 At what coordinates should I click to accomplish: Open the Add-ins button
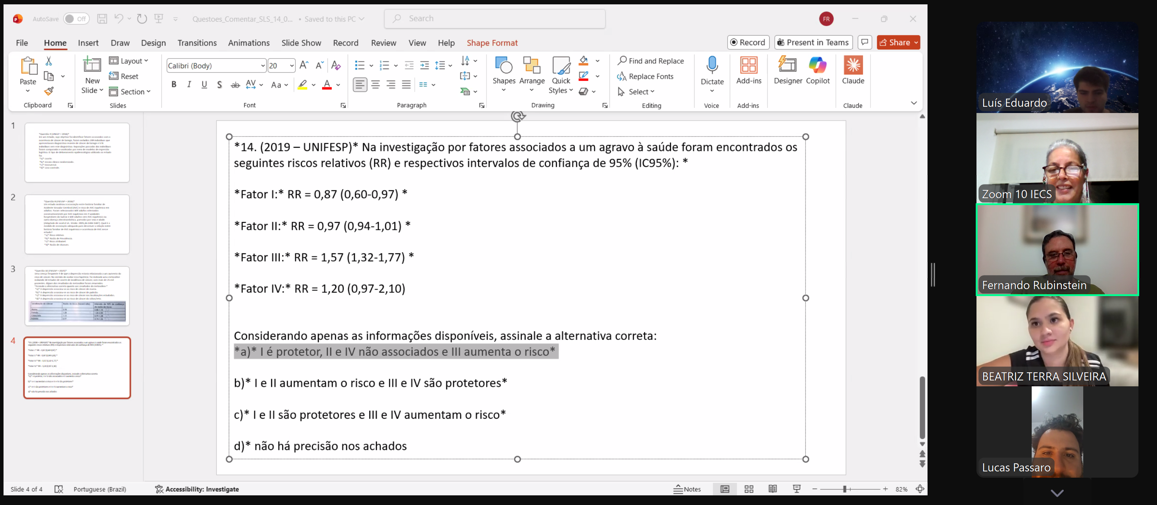point(748,71)
